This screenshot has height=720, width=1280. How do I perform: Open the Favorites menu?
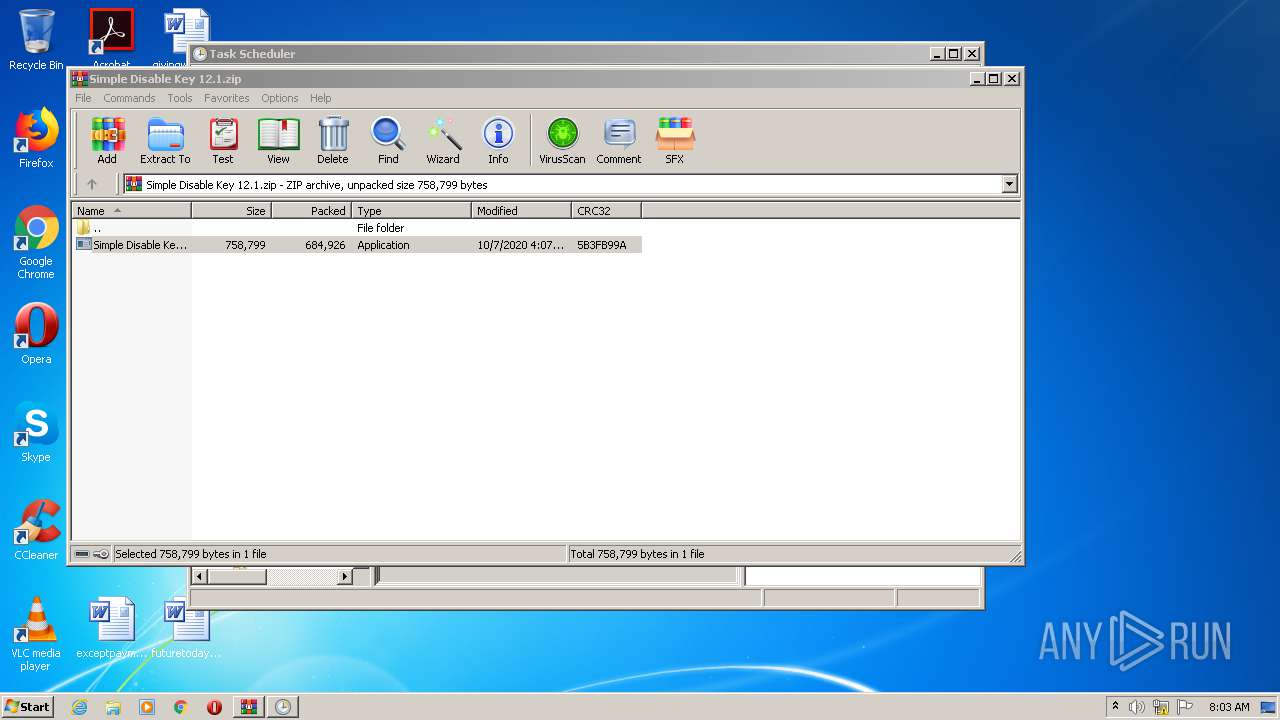point(227,98)
